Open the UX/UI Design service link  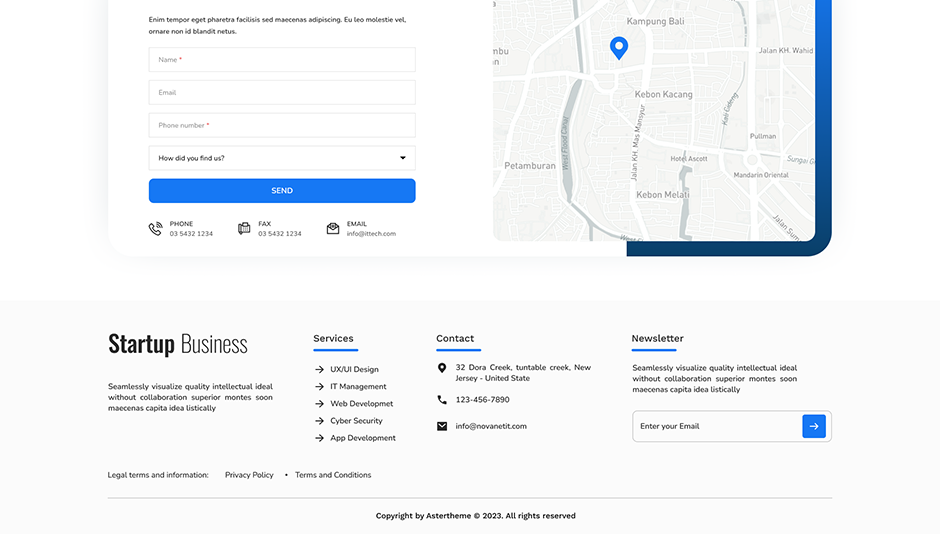[x=354, y=370]
